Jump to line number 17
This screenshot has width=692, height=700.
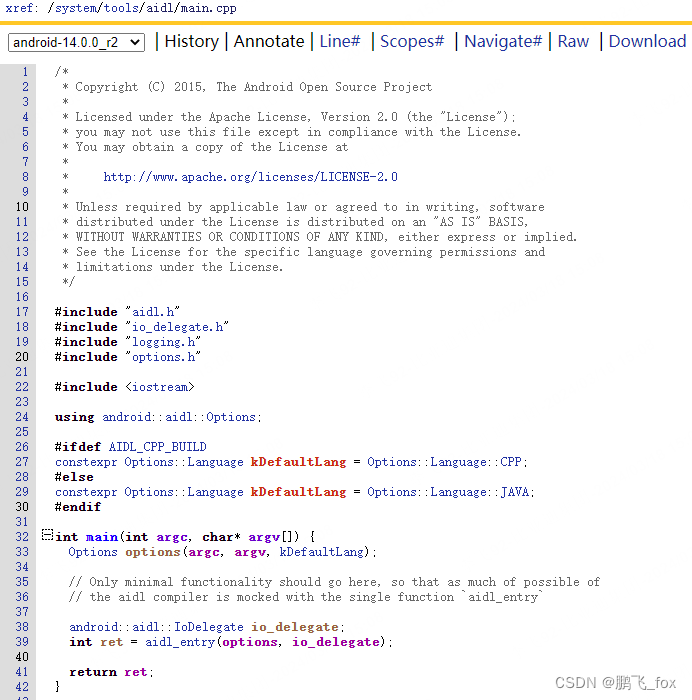click(x=22, y=312)
